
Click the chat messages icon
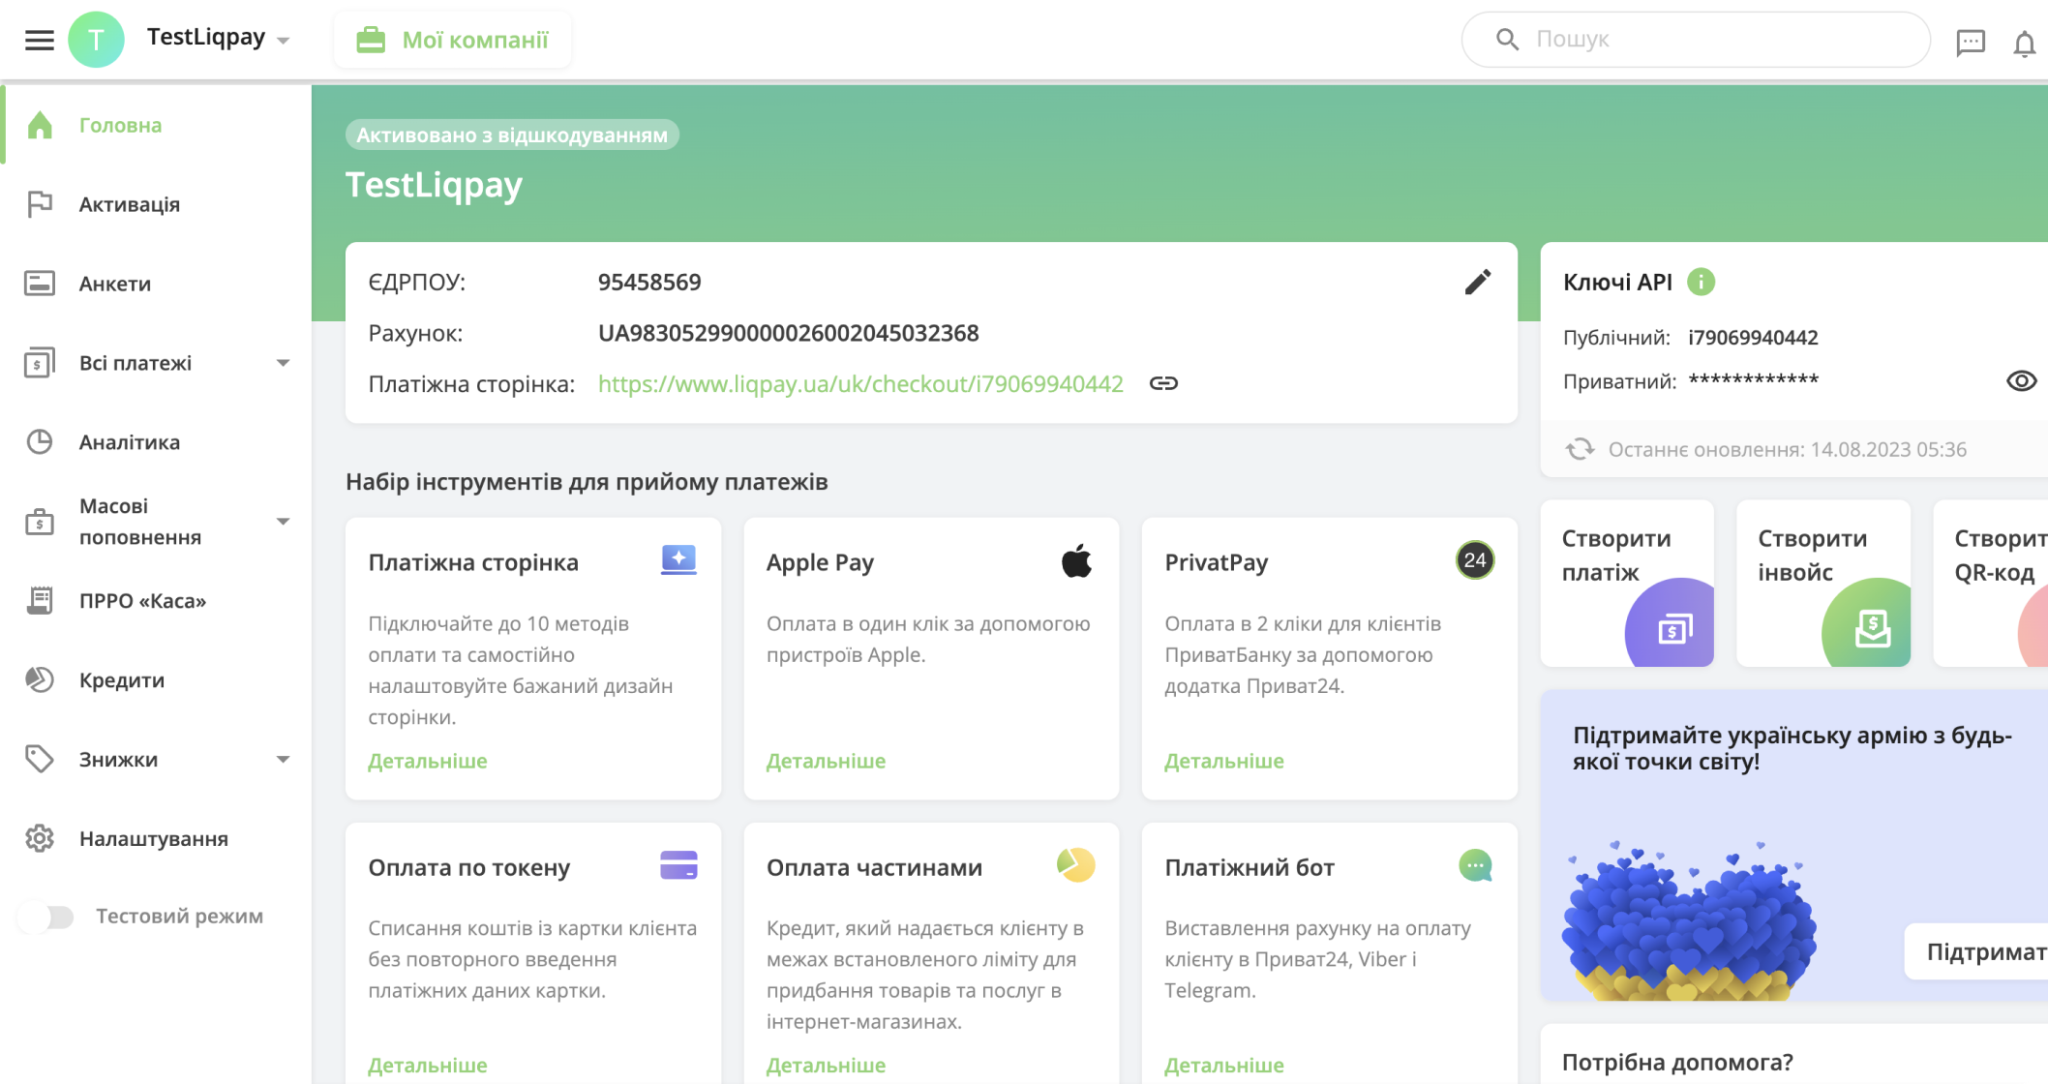click(1970, 42)
